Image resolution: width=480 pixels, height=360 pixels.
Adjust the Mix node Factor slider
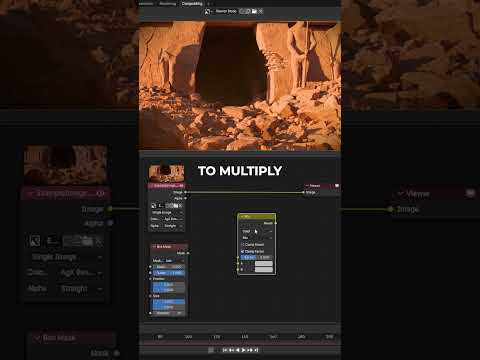256,258
